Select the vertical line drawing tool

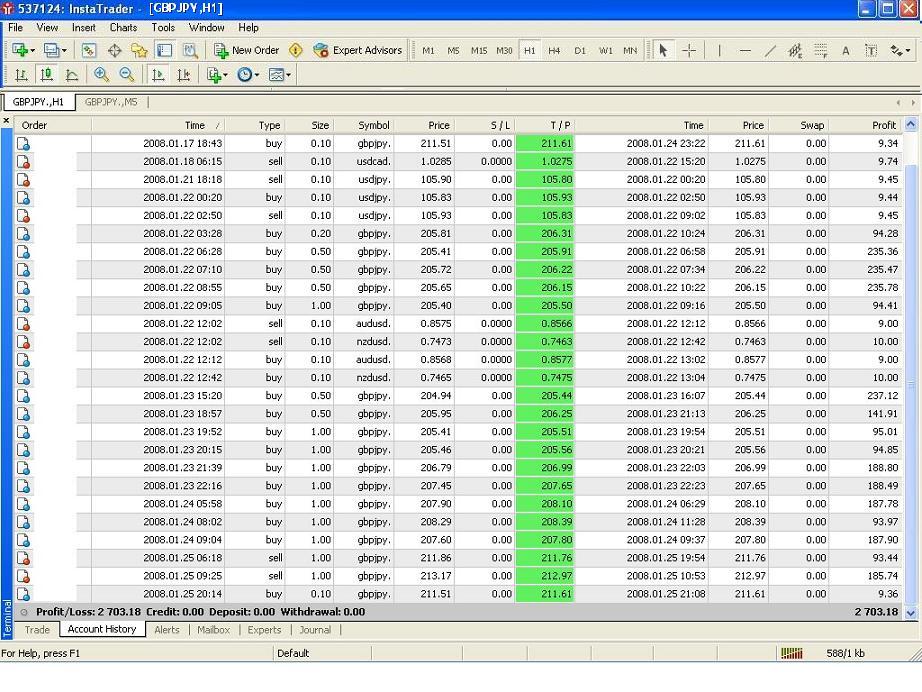[x=719, y=51]
